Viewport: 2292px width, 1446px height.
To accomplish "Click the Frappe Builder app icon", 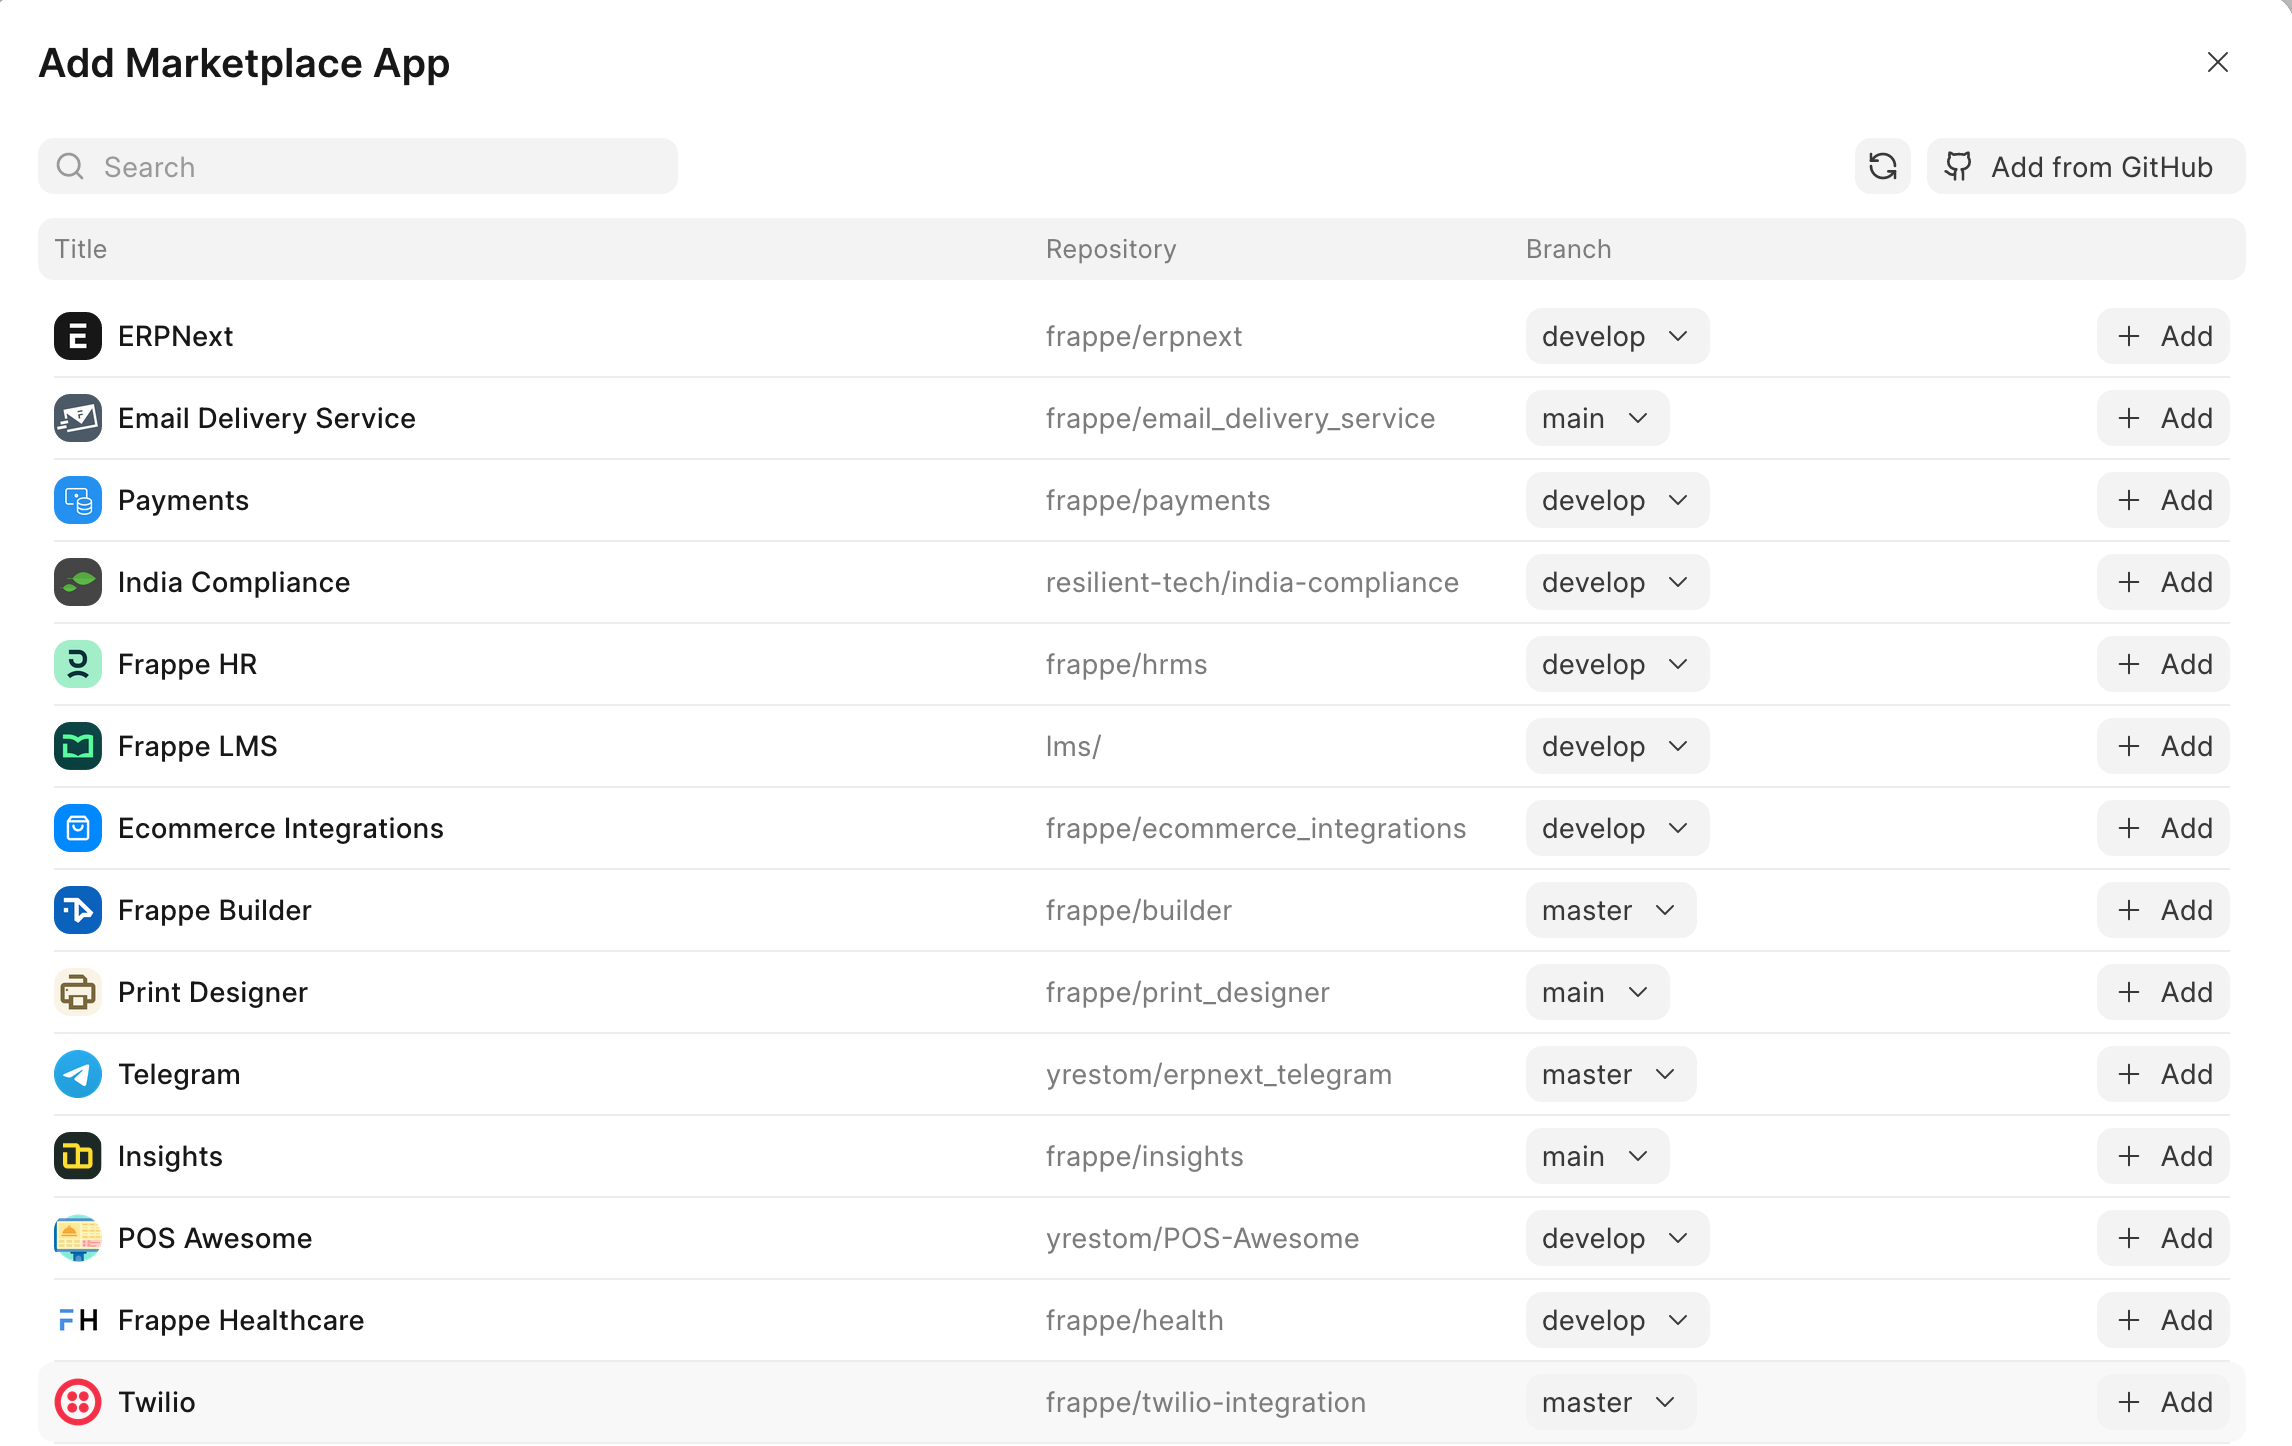I will coord(78,910).
